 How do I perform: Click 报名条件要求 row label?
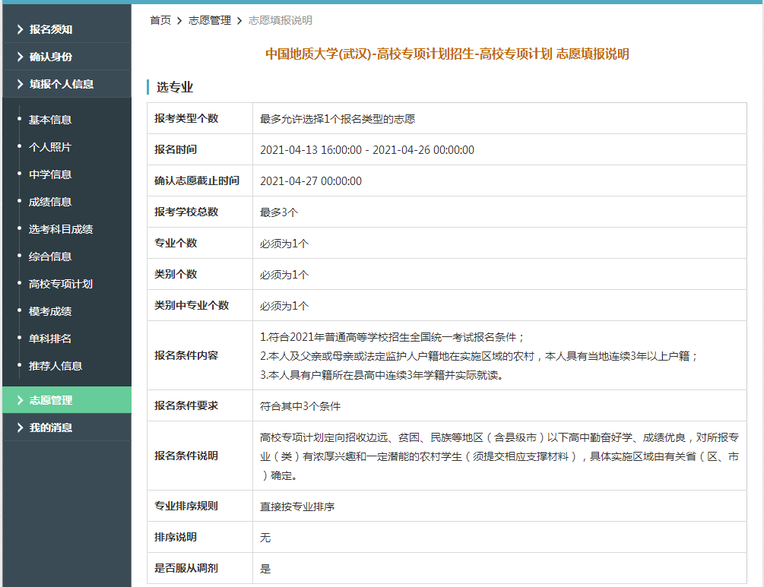186,405
